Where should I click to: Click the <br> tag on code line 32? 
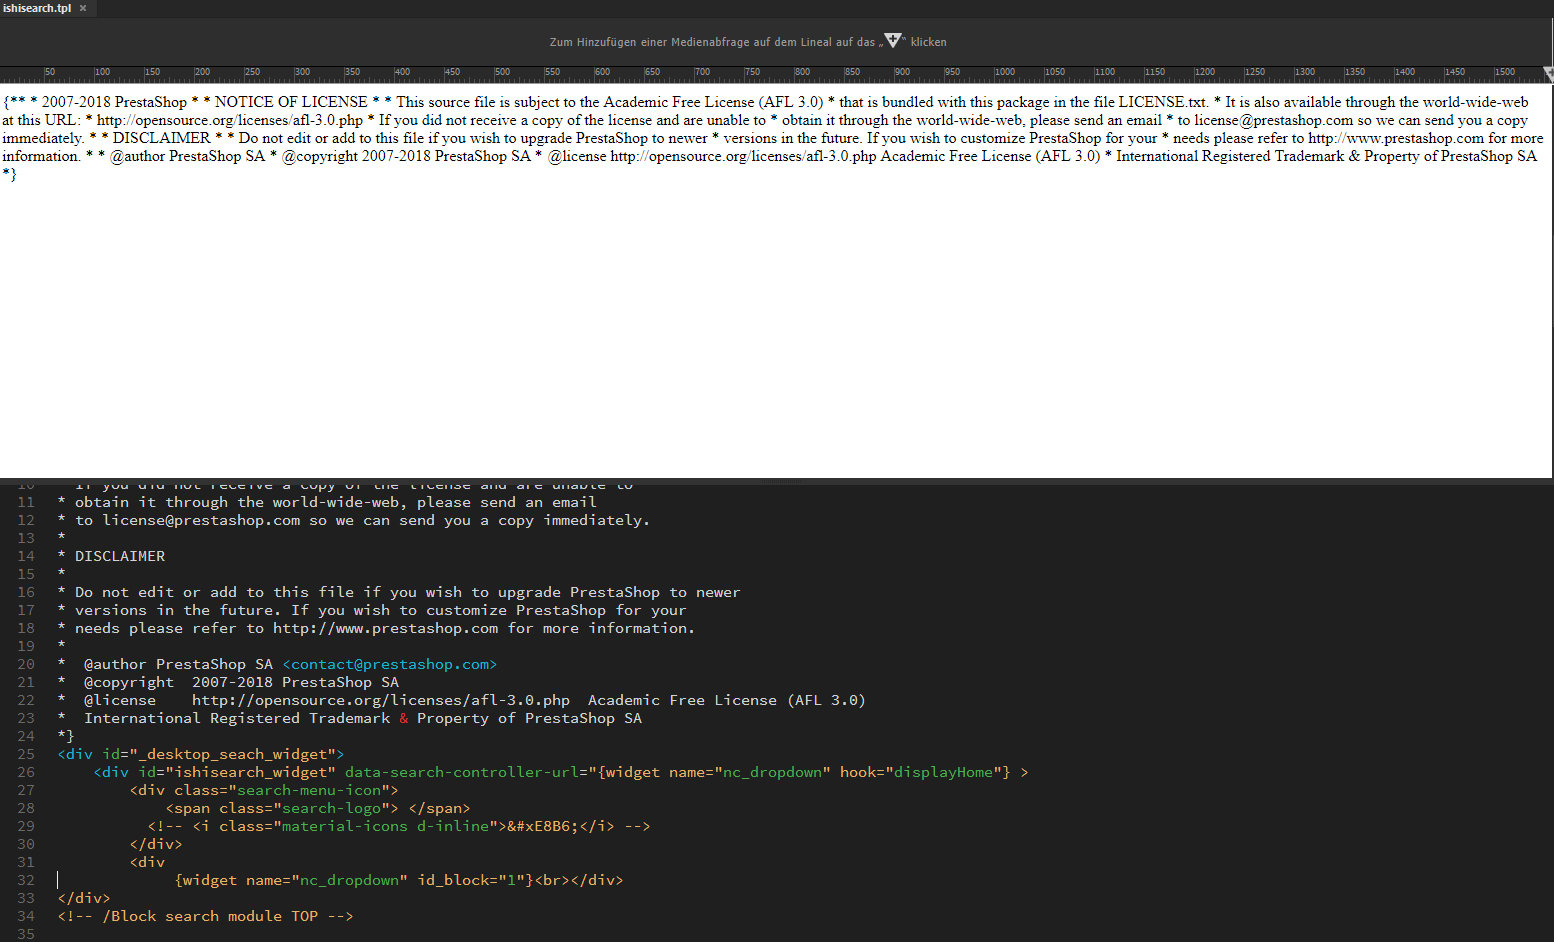(552, 880)
